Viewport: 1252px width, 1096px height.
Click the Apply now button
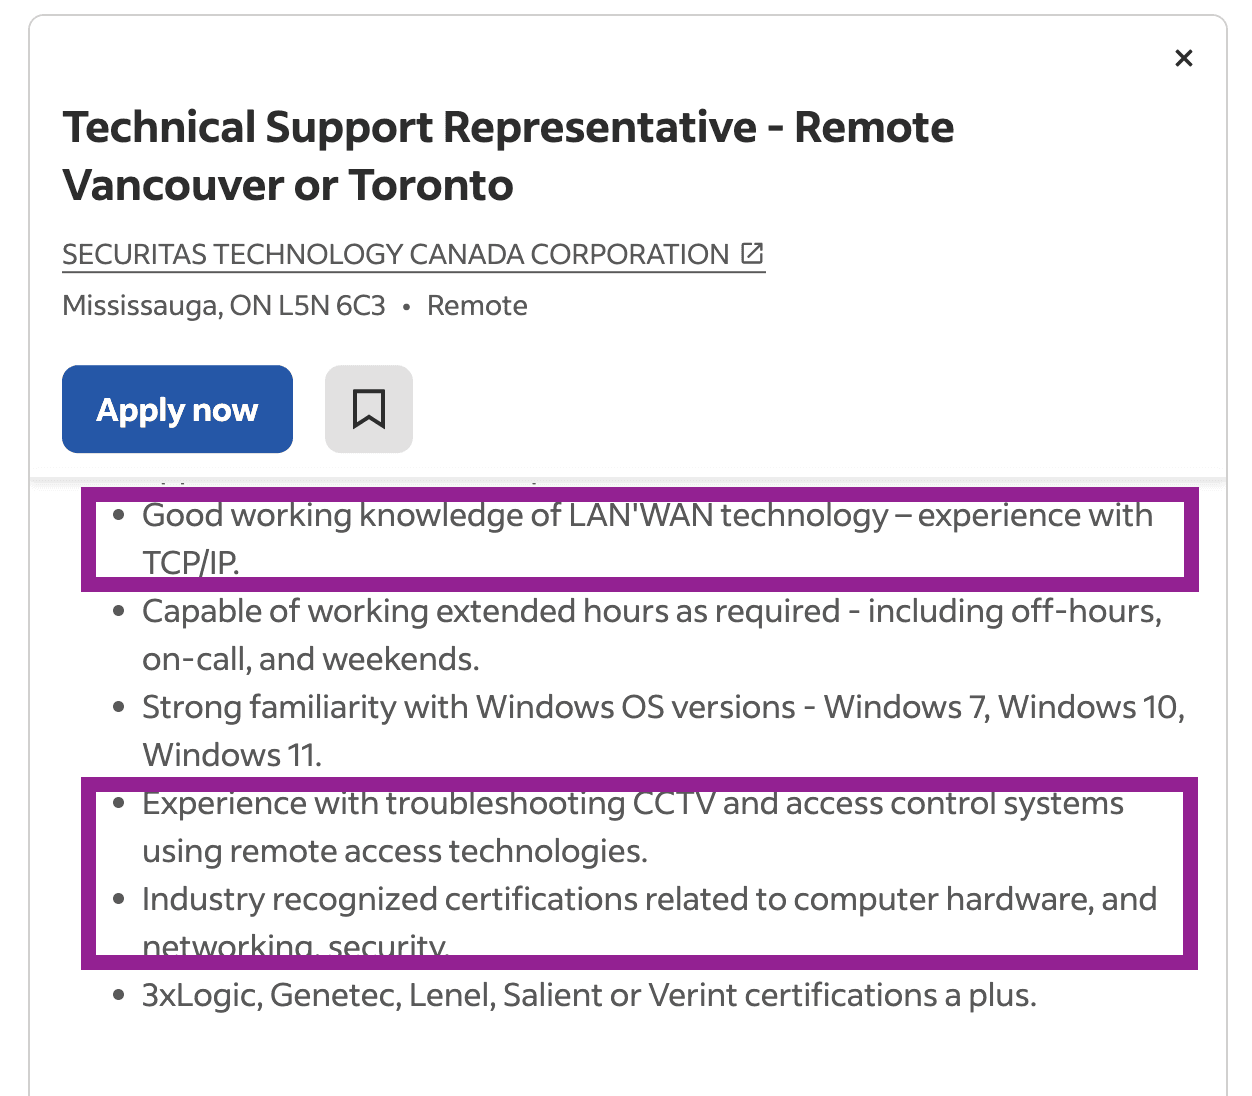coord(177,408)
